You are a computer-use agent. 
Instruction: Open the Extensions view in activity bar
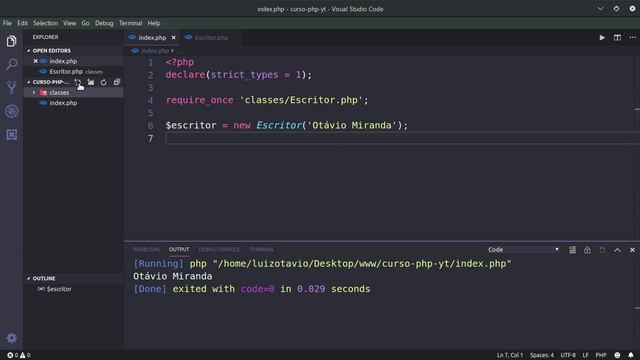click(x=11, y=135)
